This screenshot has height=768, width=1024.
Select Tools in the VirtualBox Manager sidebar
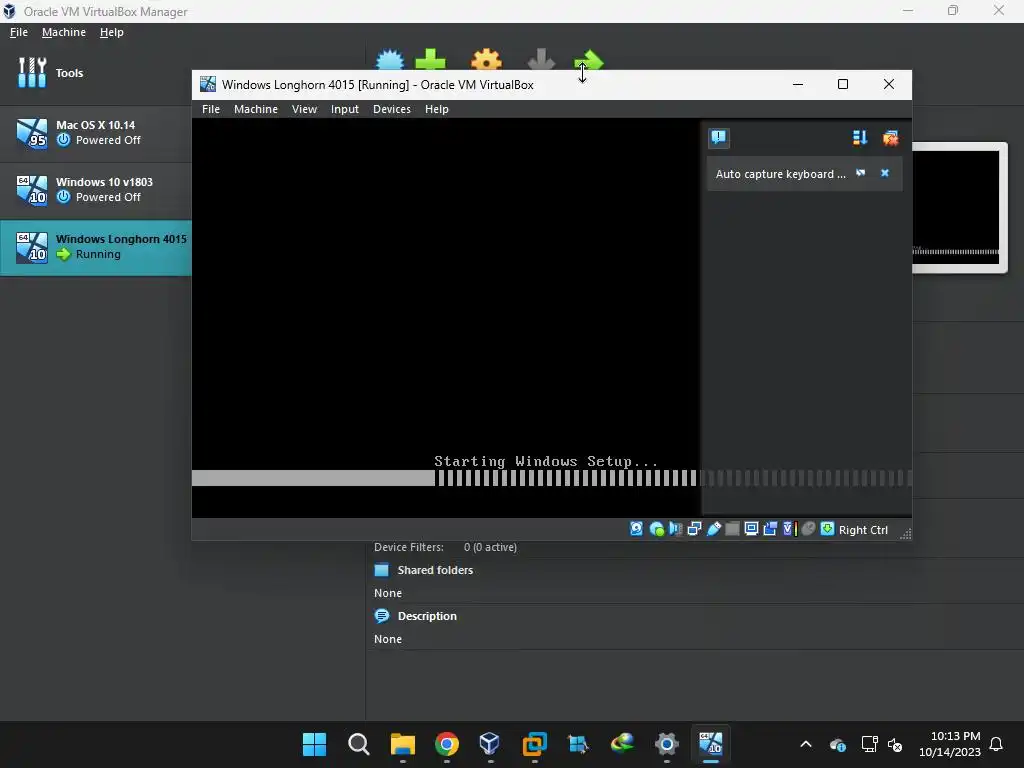[x=95, y=73]
